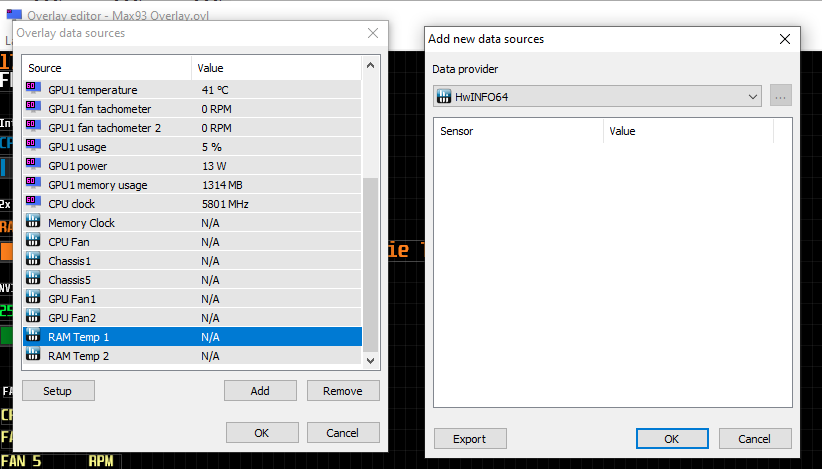The width and height of the screenshot is (822, 469).
Task: Select the 'GPU1 memory usage' row text
Action: click(x=98, y=185)
